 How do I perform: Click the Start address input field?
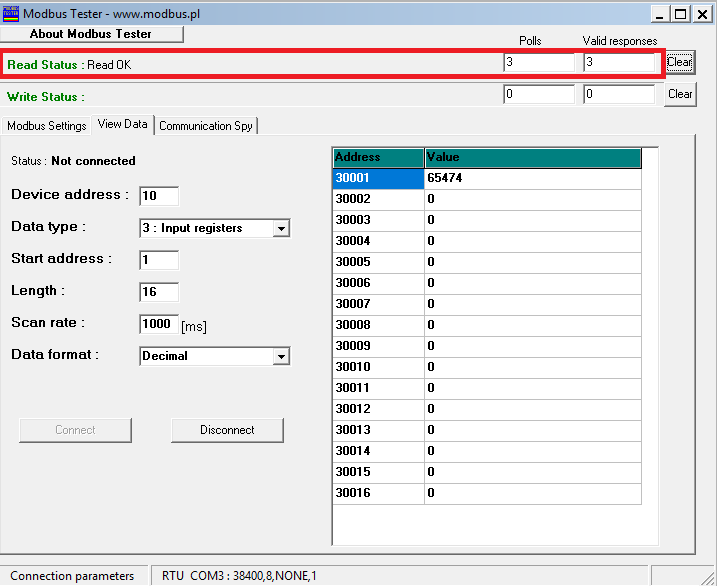click(159, 260)
